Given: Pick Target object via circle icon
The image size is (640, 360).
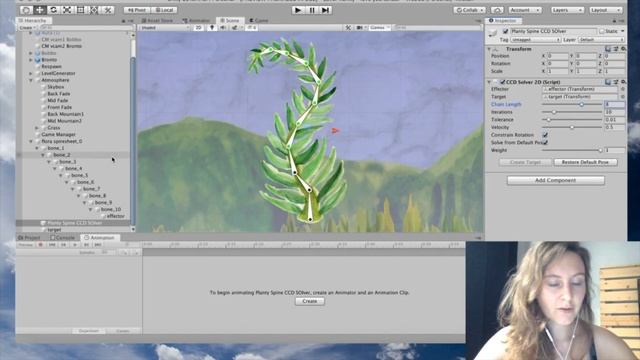Looking at the screenshot, I should (x=622, y=97).
